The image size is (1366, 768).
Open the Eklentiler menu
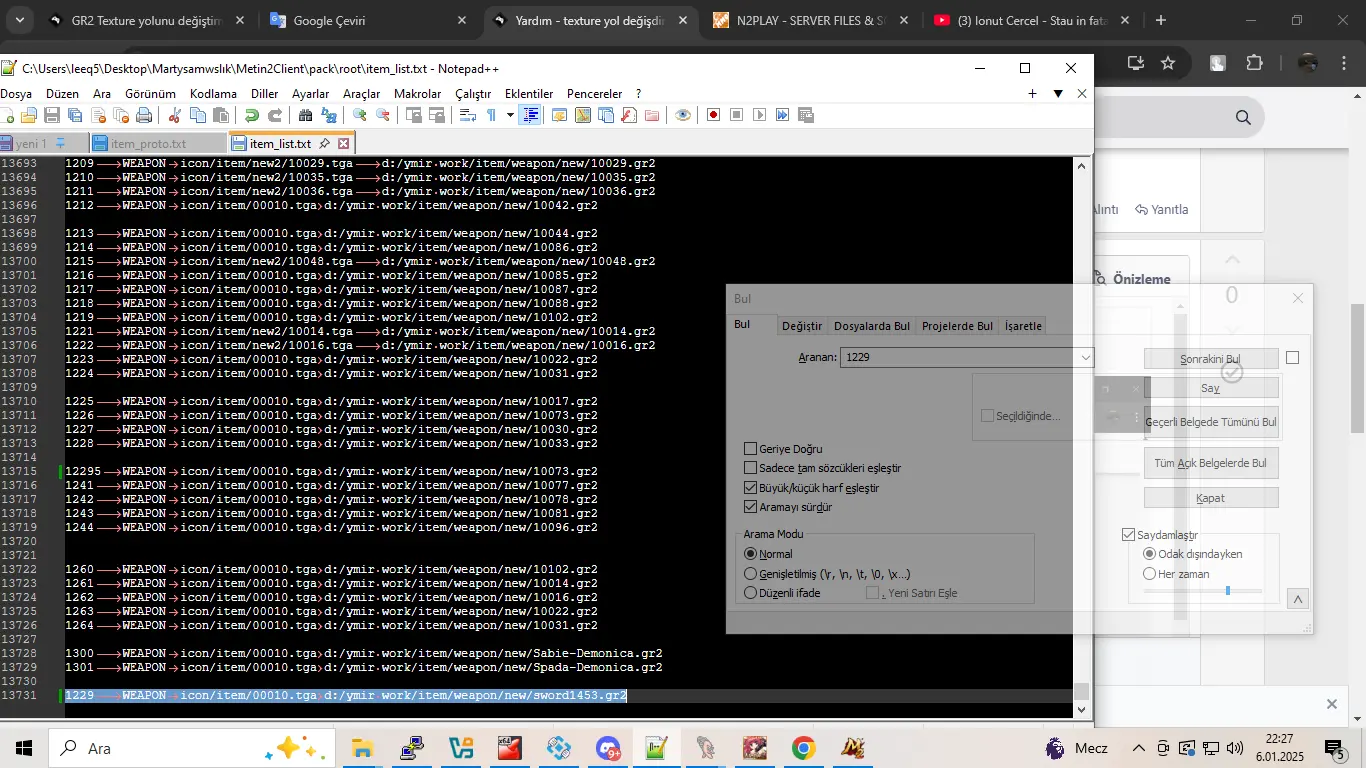click(x=529, y=94)
